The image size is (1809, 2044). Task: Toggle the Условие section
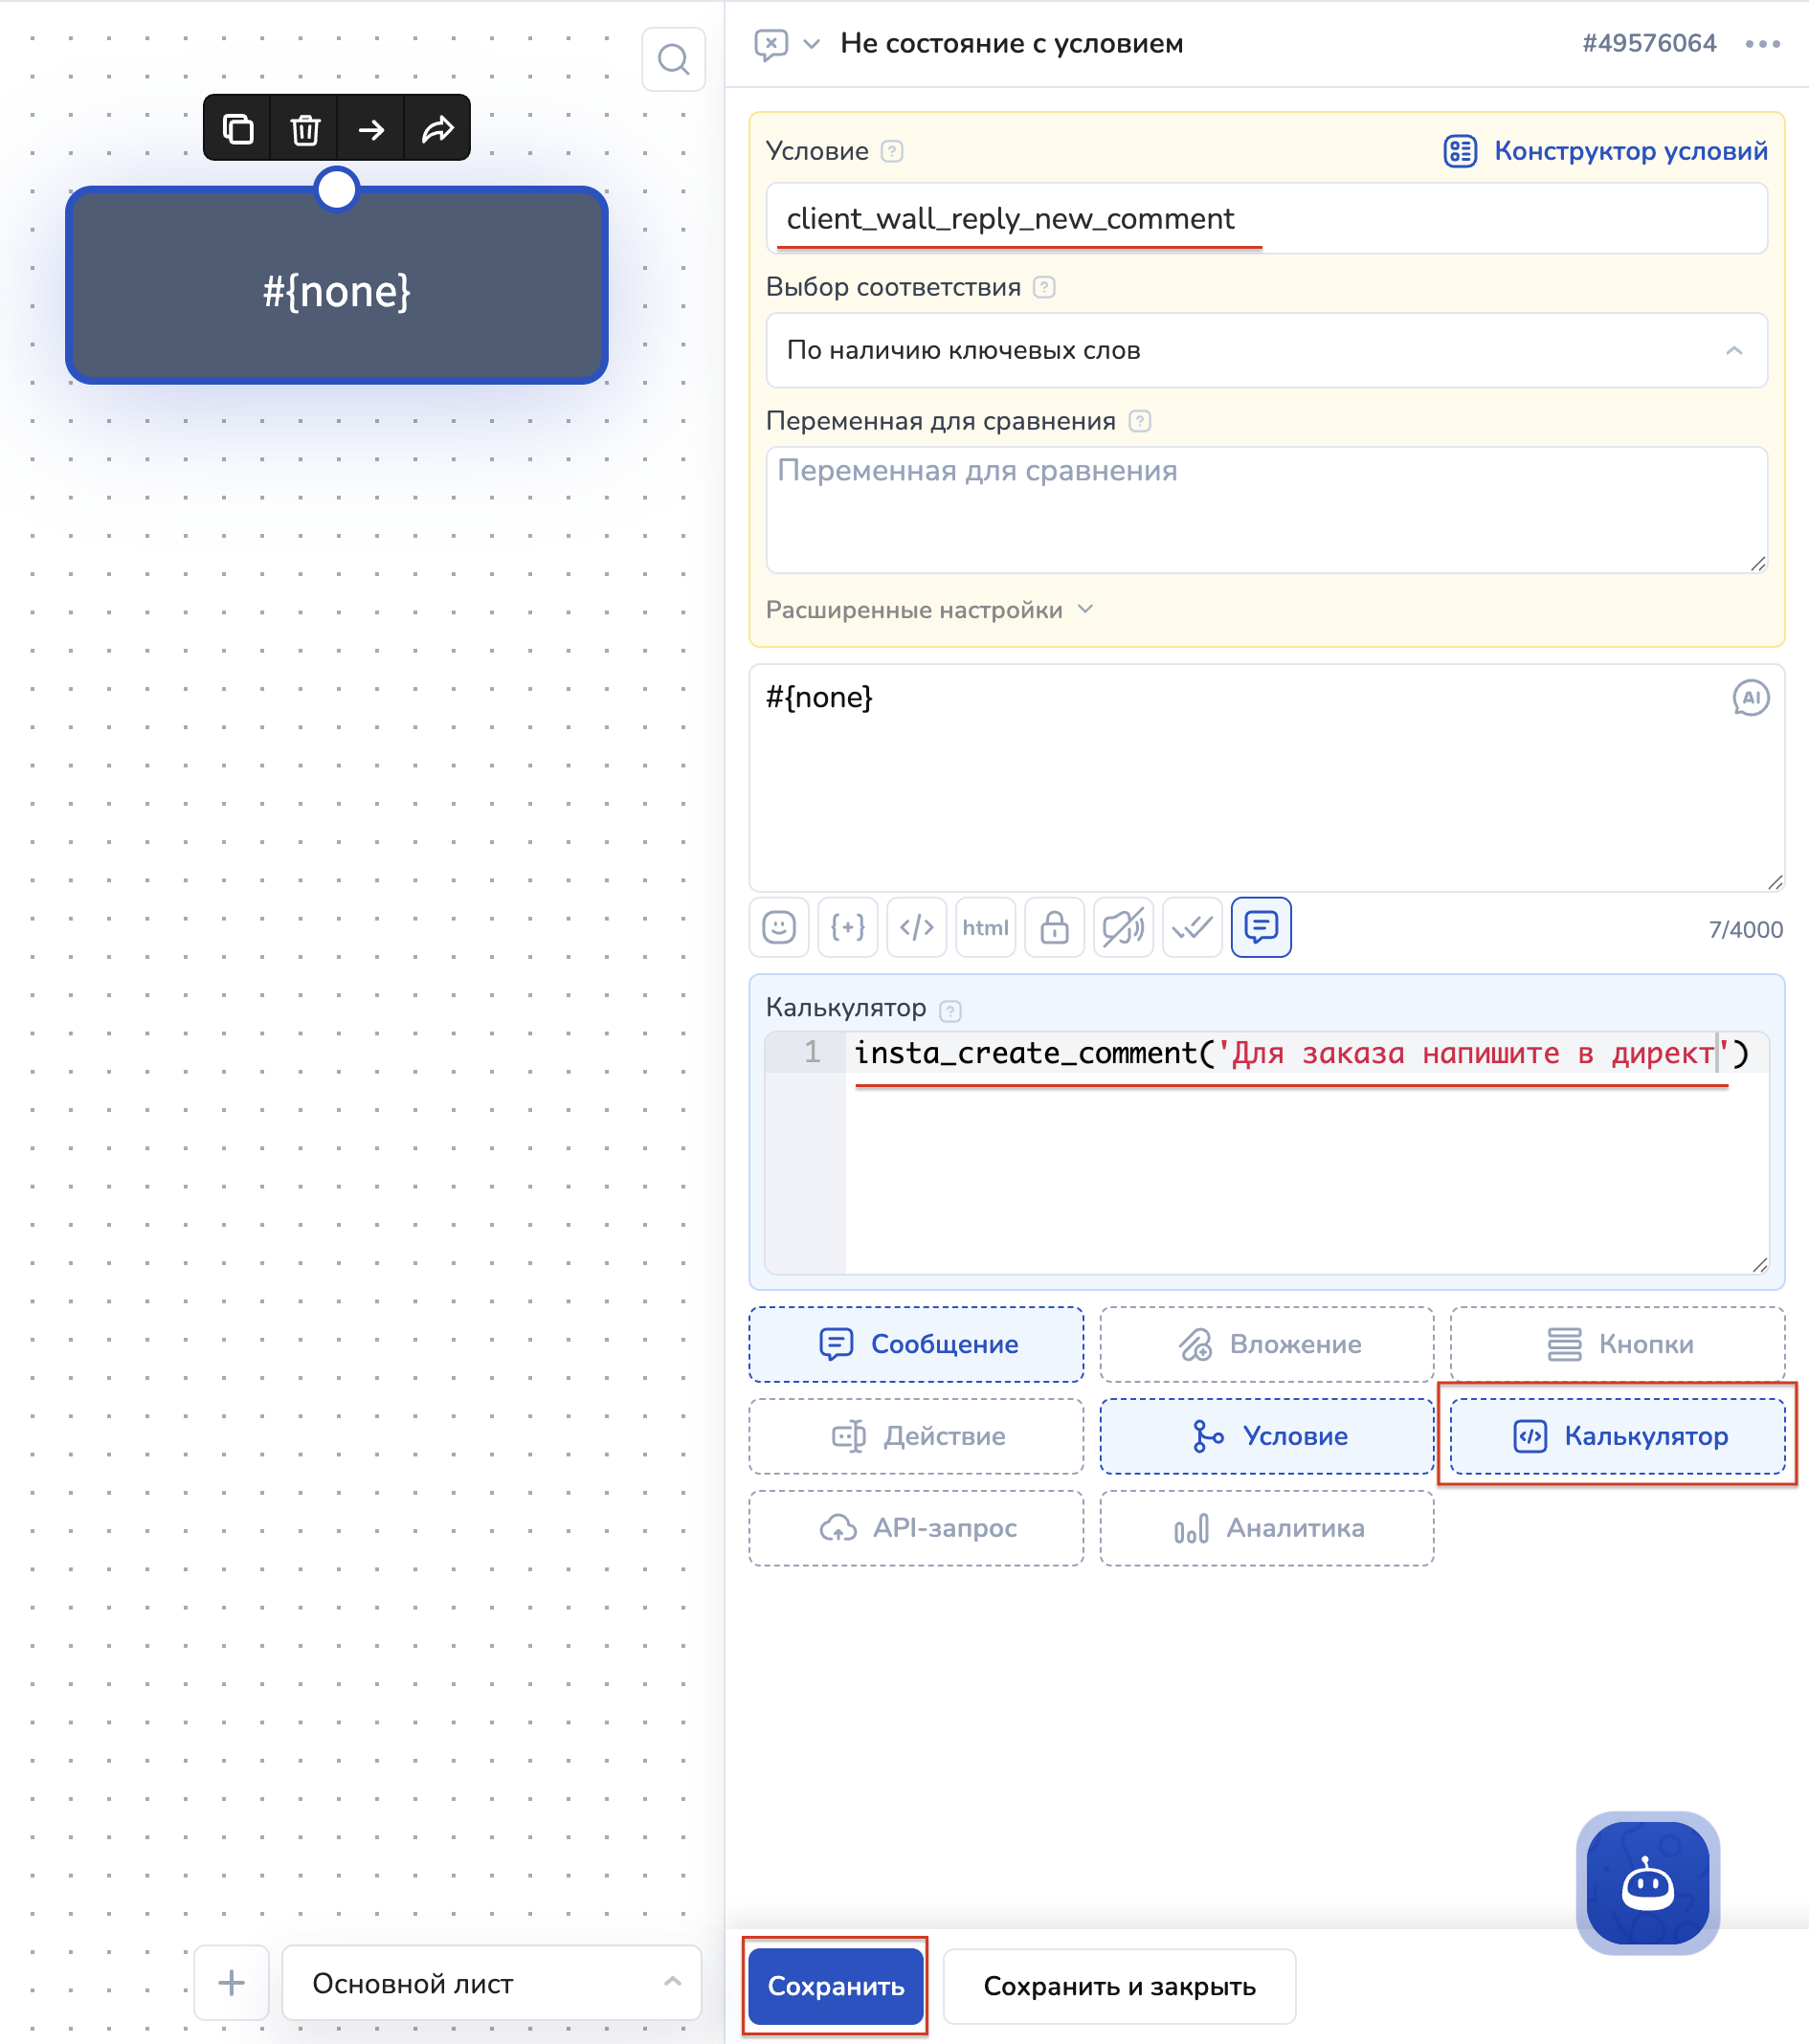pyautogui.click(x=1266, y=1436)
